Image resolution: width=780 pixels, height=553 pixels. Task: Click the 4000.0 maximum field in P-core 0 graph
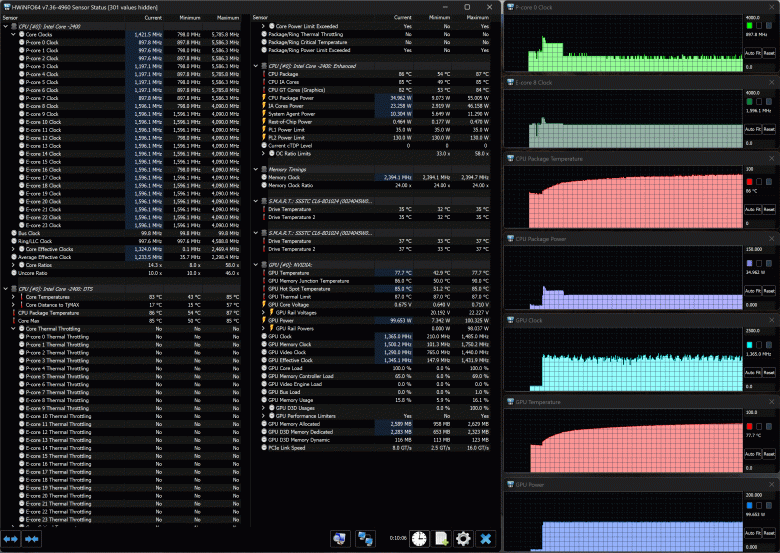coord(760,17)
